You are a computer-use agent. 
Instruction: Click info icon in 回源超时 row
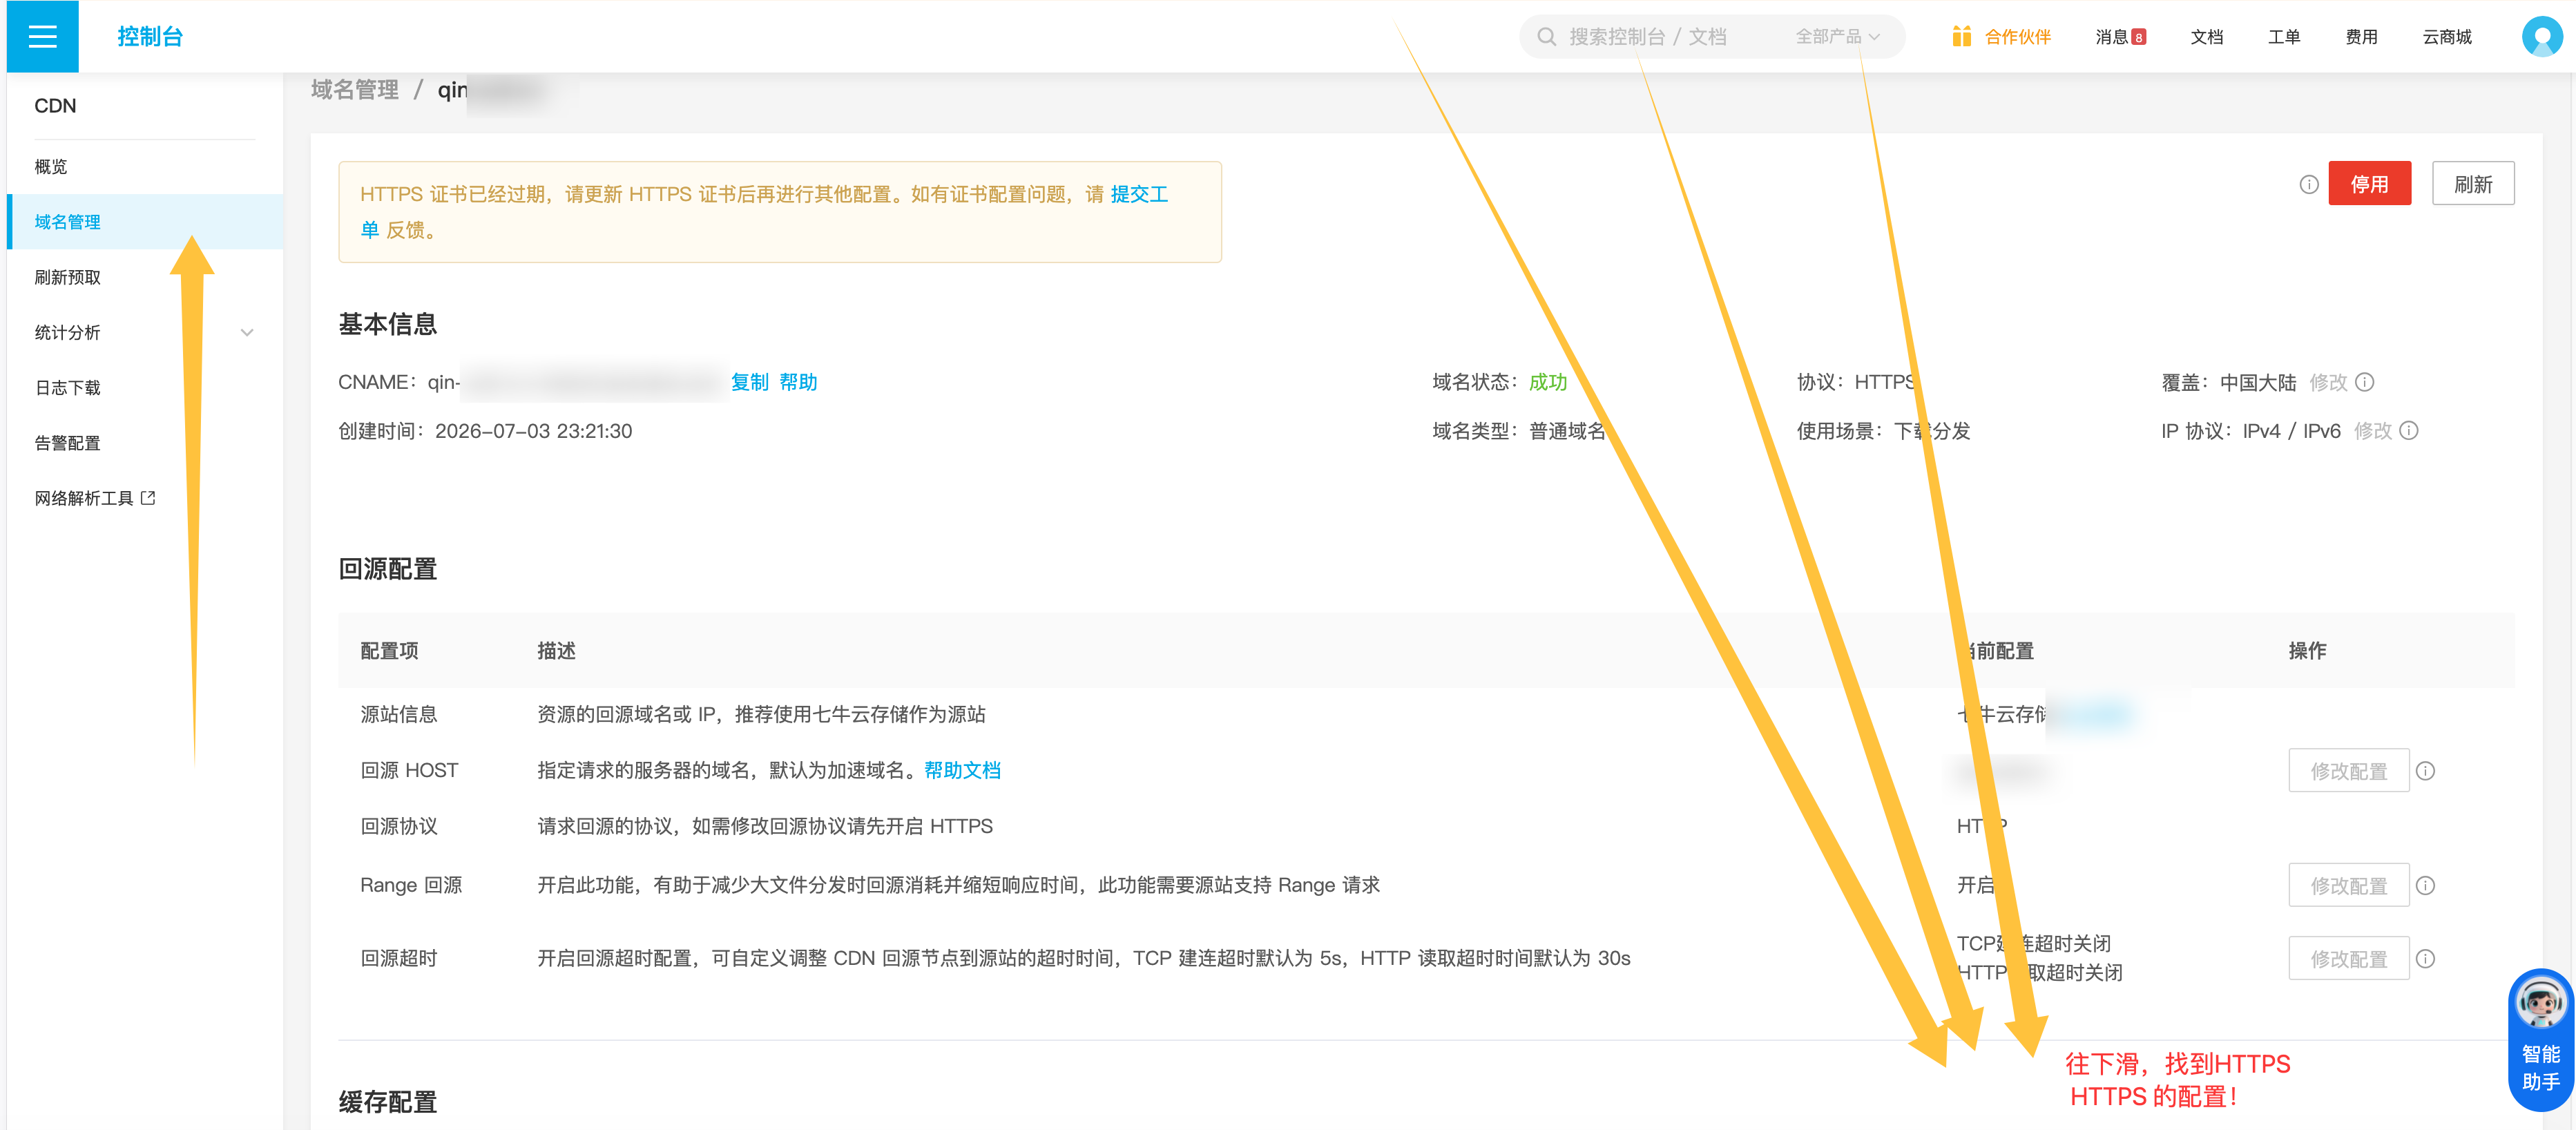point(2425,959)
